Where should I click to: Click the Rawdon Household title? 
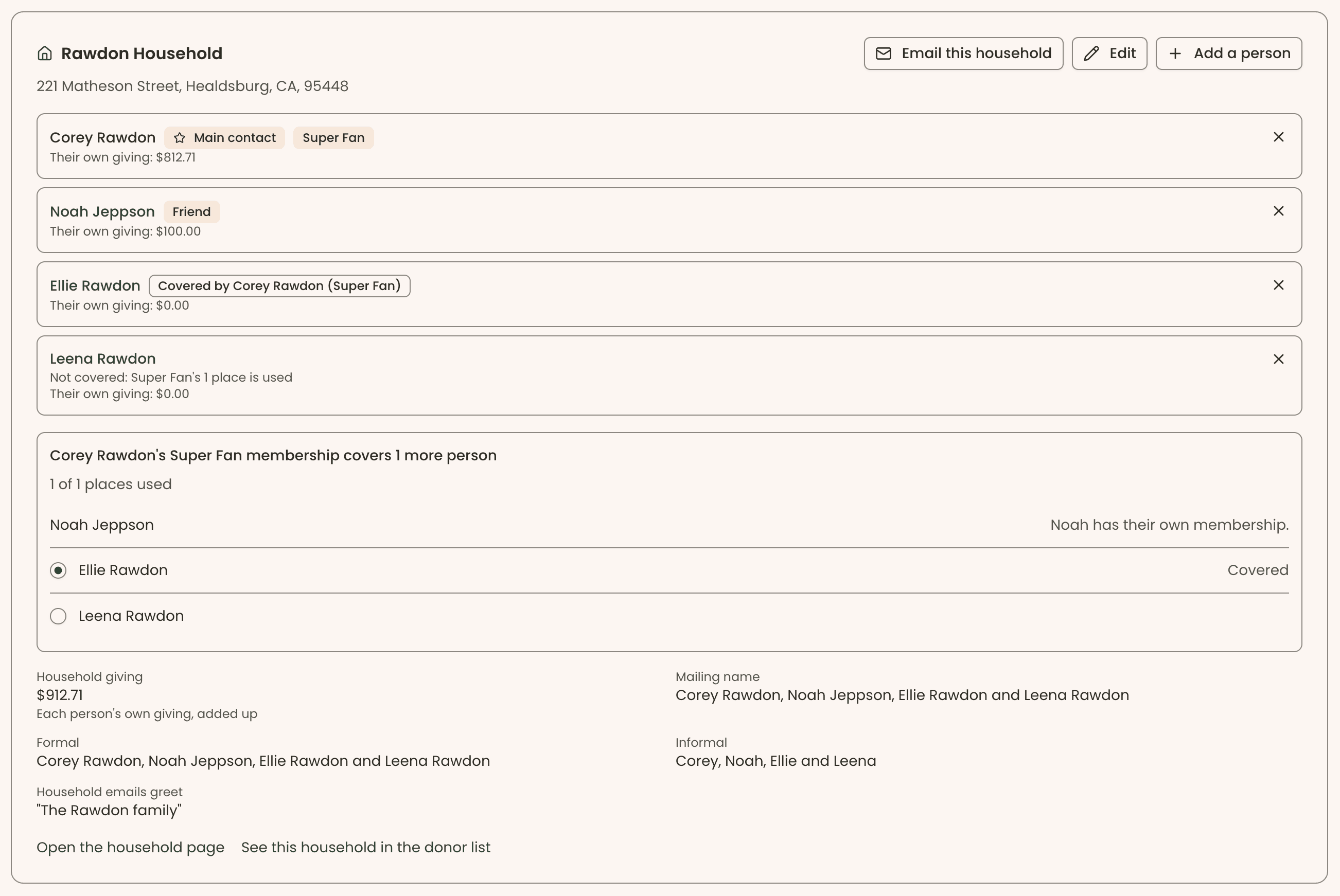pyautogui.click(x=142, y=54)
